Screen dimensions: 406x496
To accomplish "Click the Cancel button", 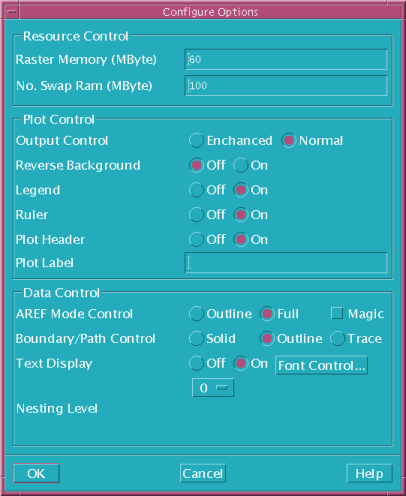I will 203,473.
